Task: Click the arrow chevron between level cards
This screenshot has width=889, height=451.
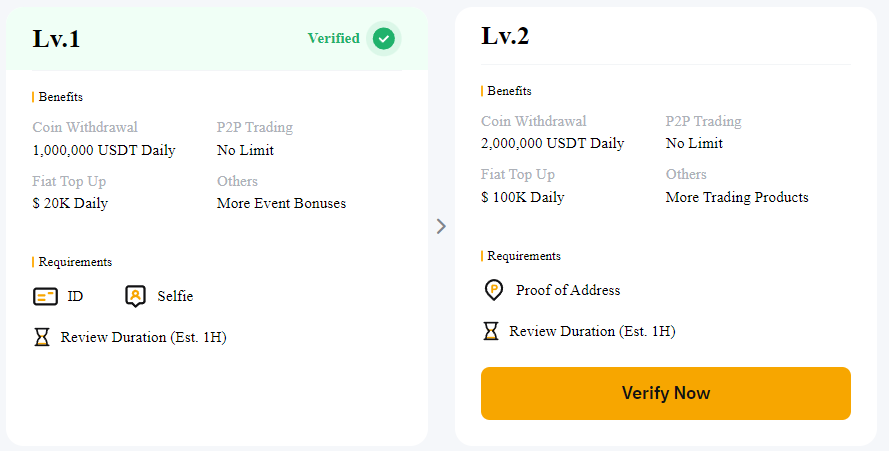Action: point(441,226)
